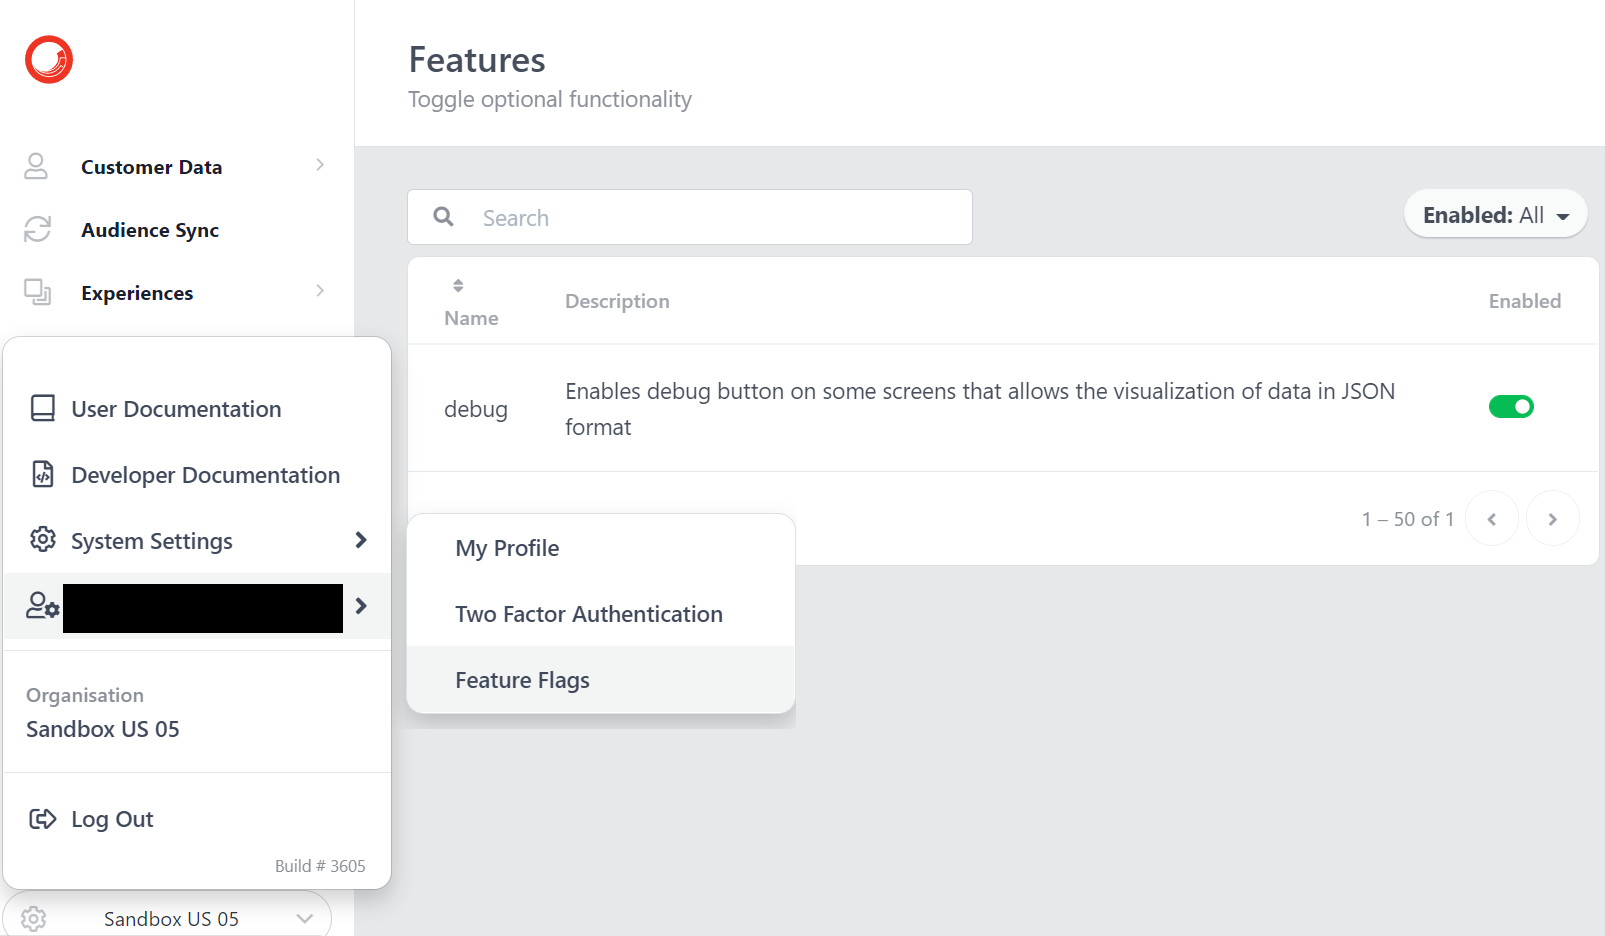Viewport: 1605px width, 936px height.
Task: Click the user account settings icon
Action: (x=40, y=607)
